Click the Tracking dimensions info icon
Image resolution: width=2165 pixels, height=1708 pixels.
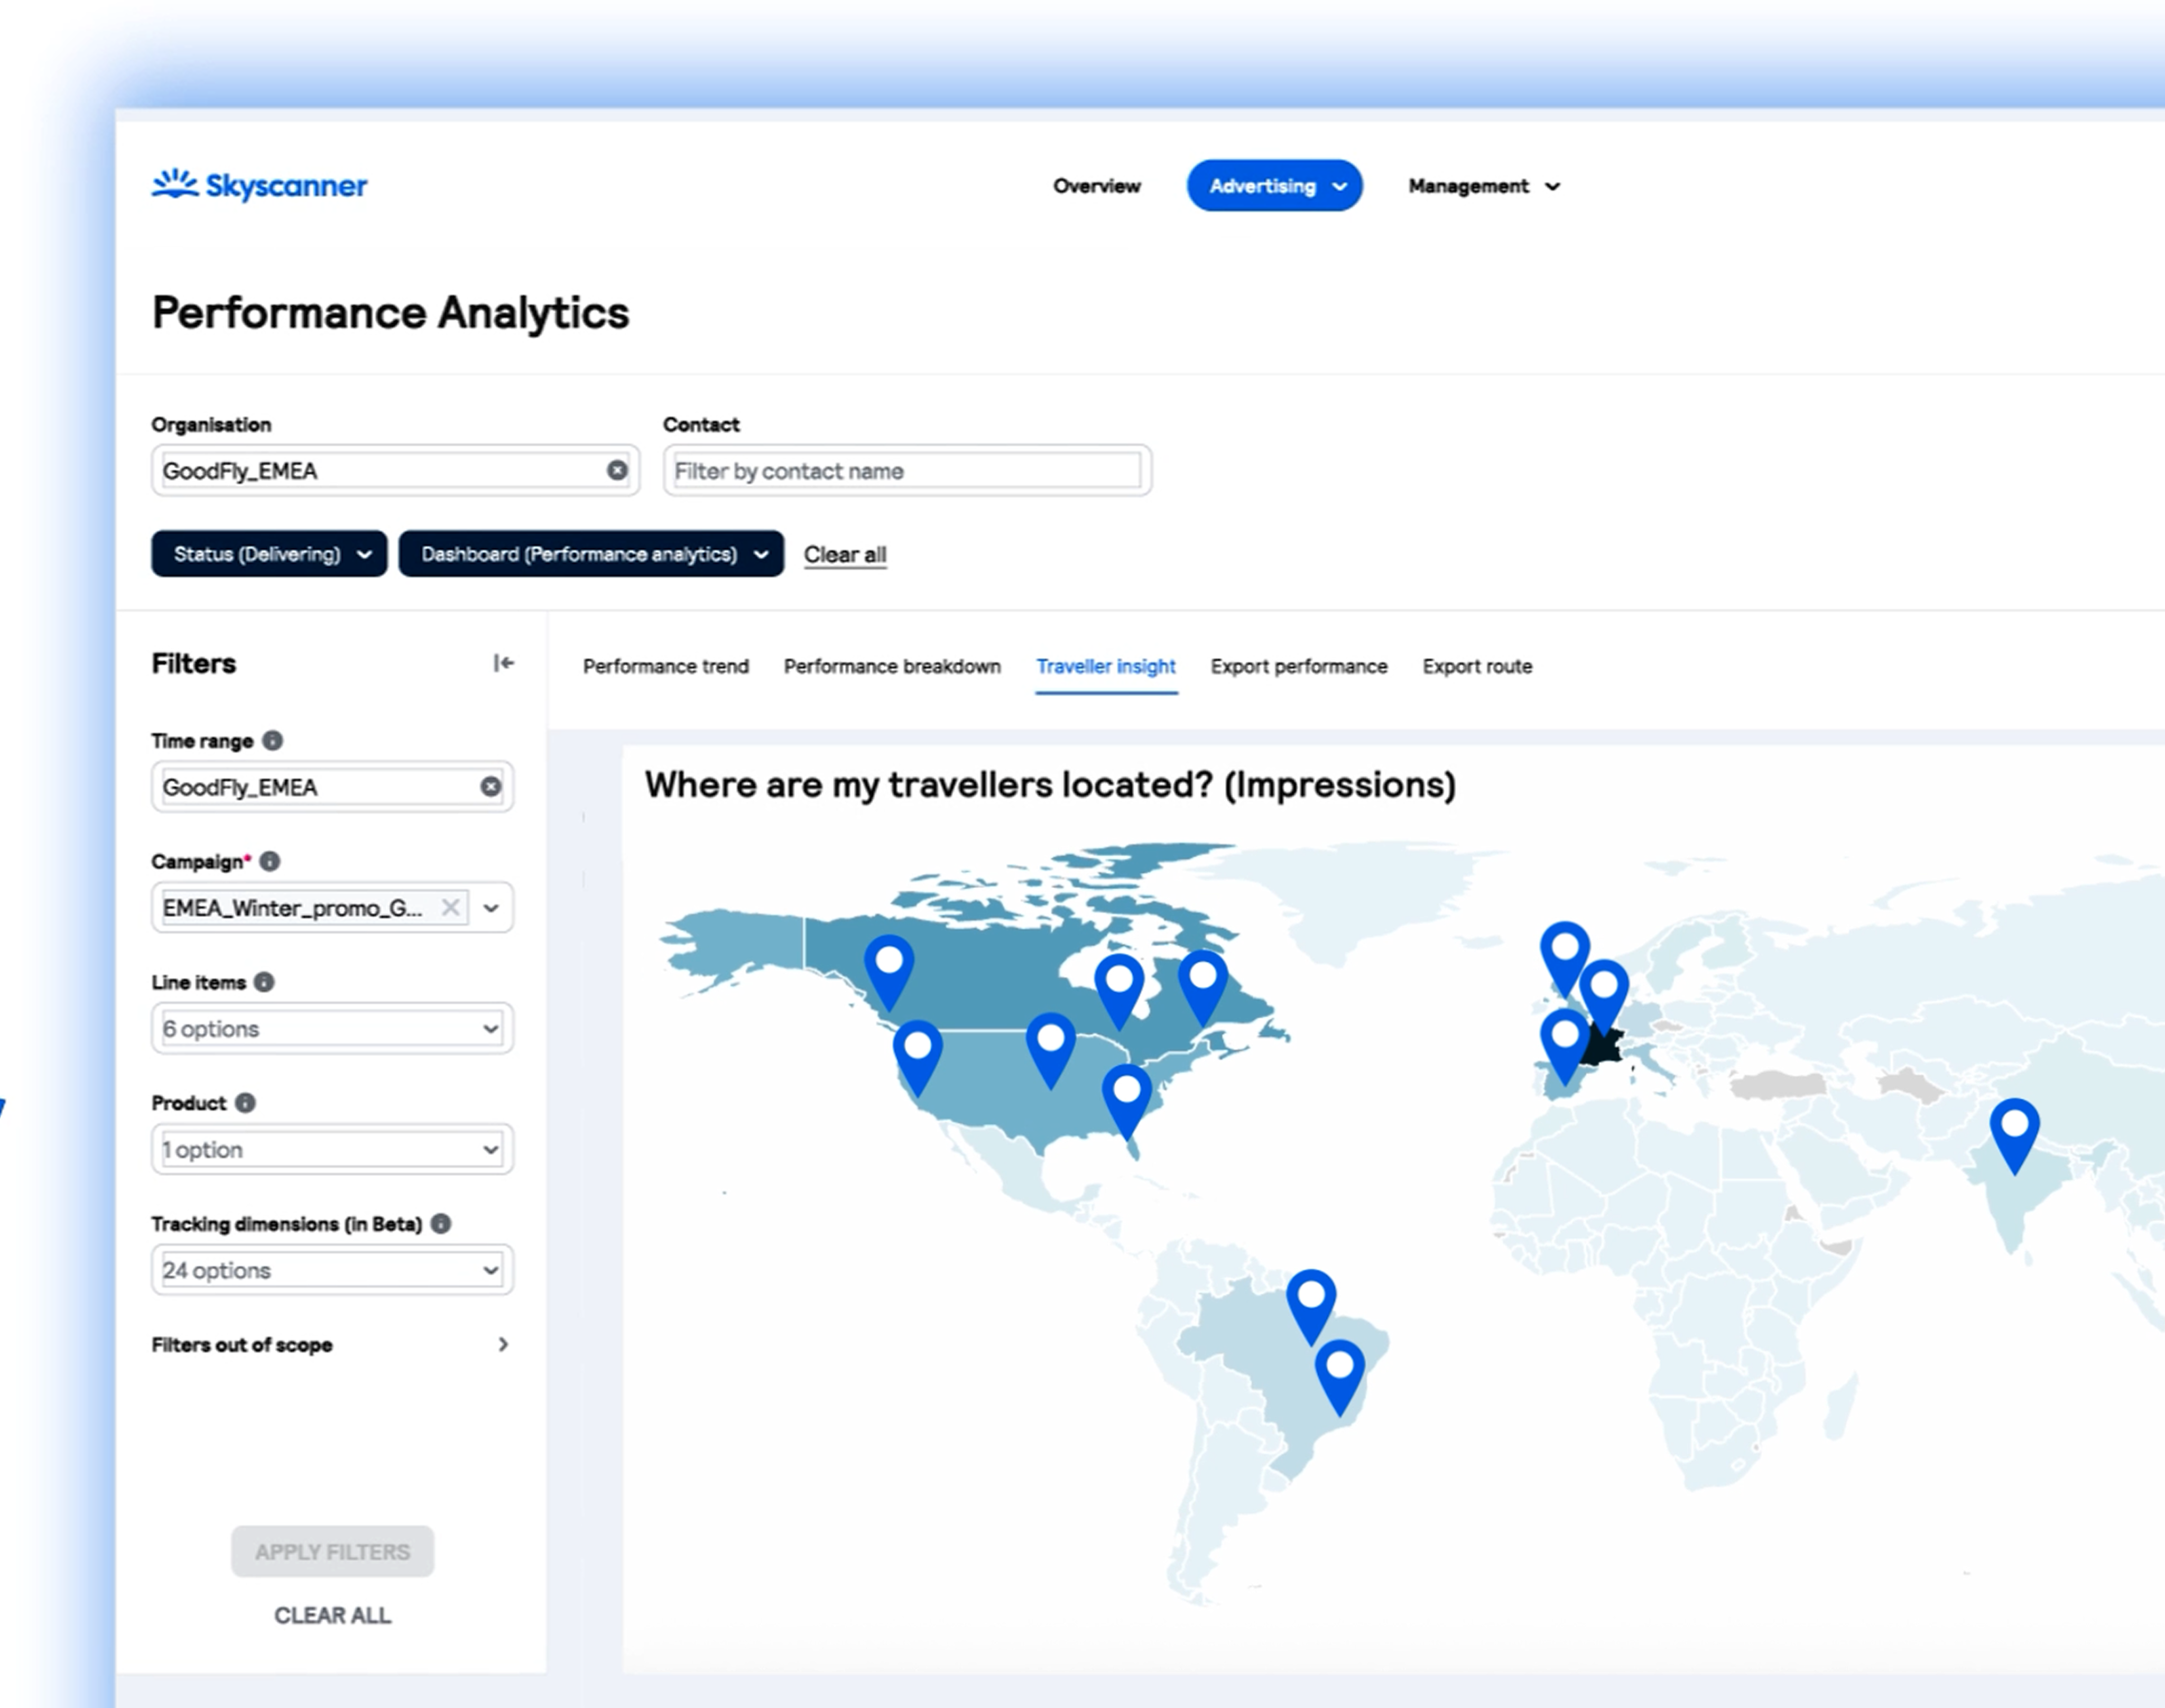[441, 1223]
